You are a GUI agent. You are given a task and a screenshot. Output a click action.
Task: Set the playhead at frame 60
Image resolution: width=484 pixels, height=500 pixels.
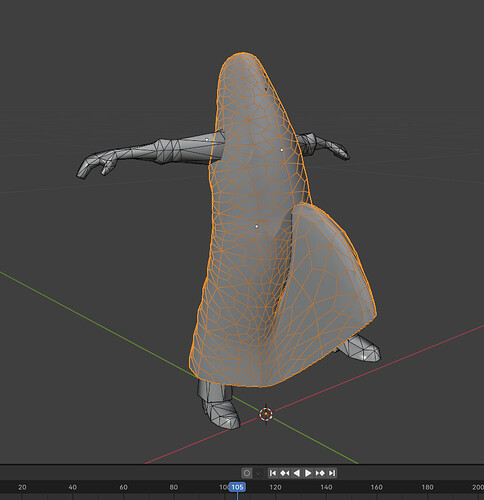pos(123,487)
